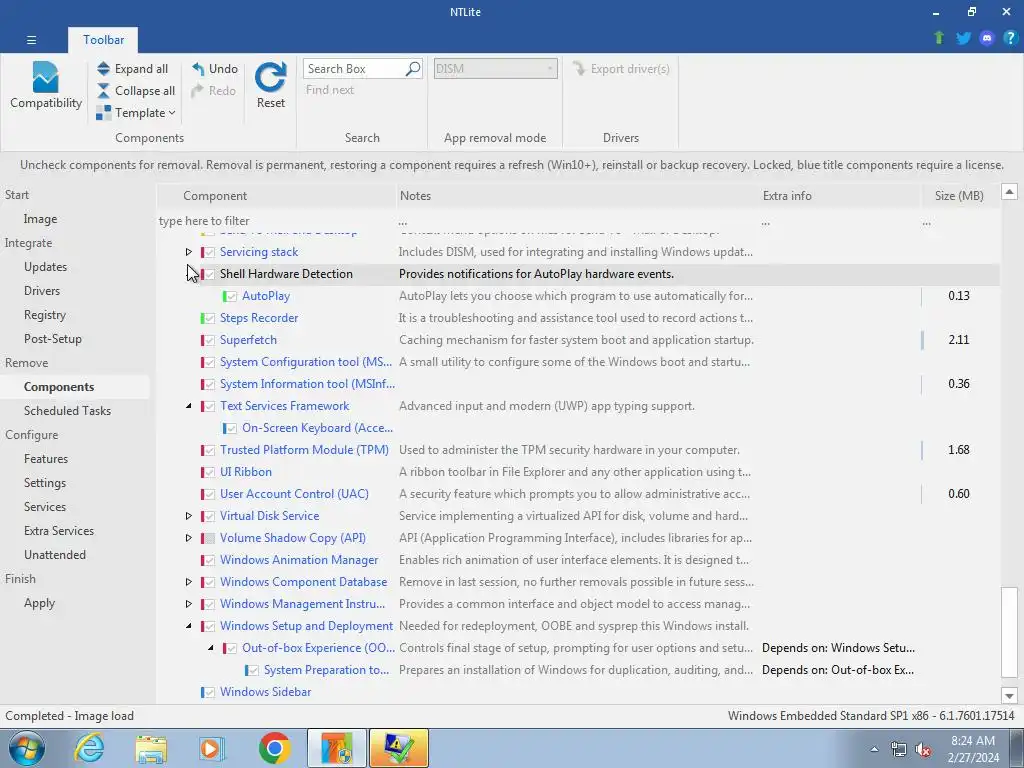
Task: Expand the Volume Shadow Copy node
Action: click(x=189, y=537)
